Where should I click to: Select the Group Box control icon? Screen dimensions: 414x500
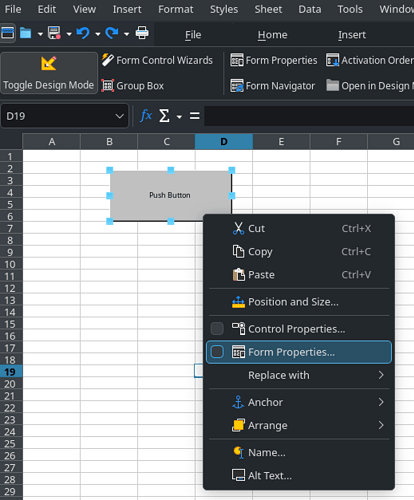point(107,86)
